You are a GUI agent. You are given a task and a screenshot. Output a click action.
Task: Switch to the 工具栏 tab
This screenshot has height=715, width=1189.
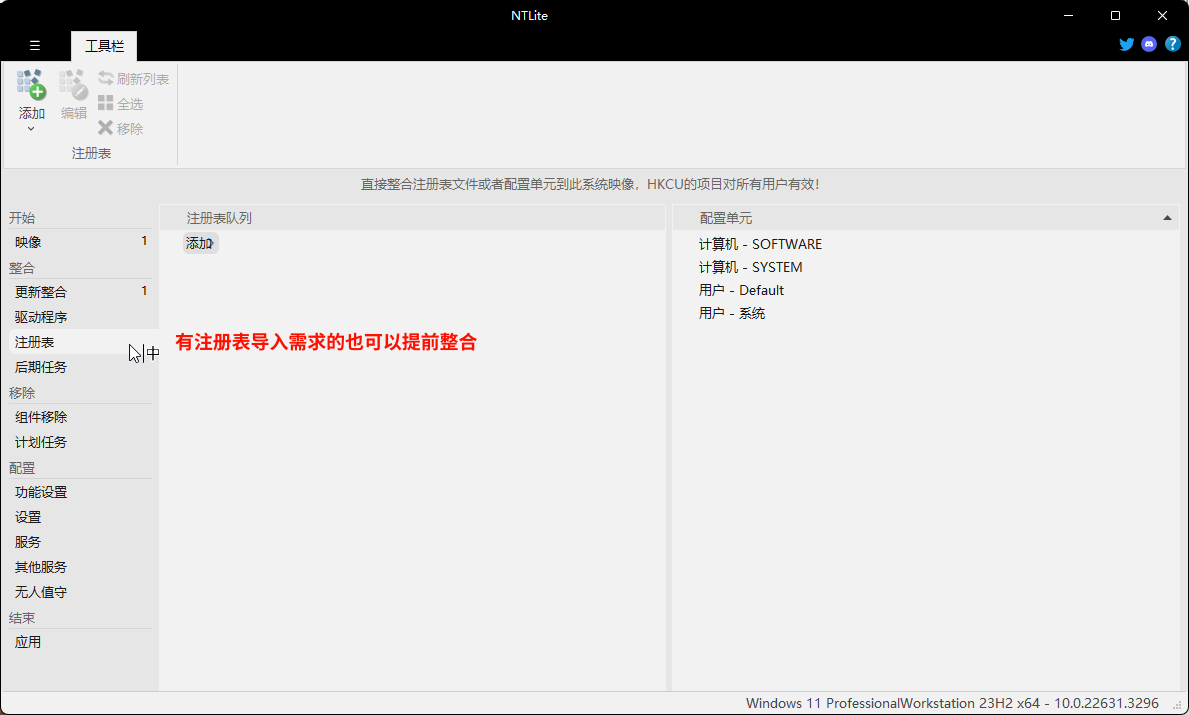(104, 46)
